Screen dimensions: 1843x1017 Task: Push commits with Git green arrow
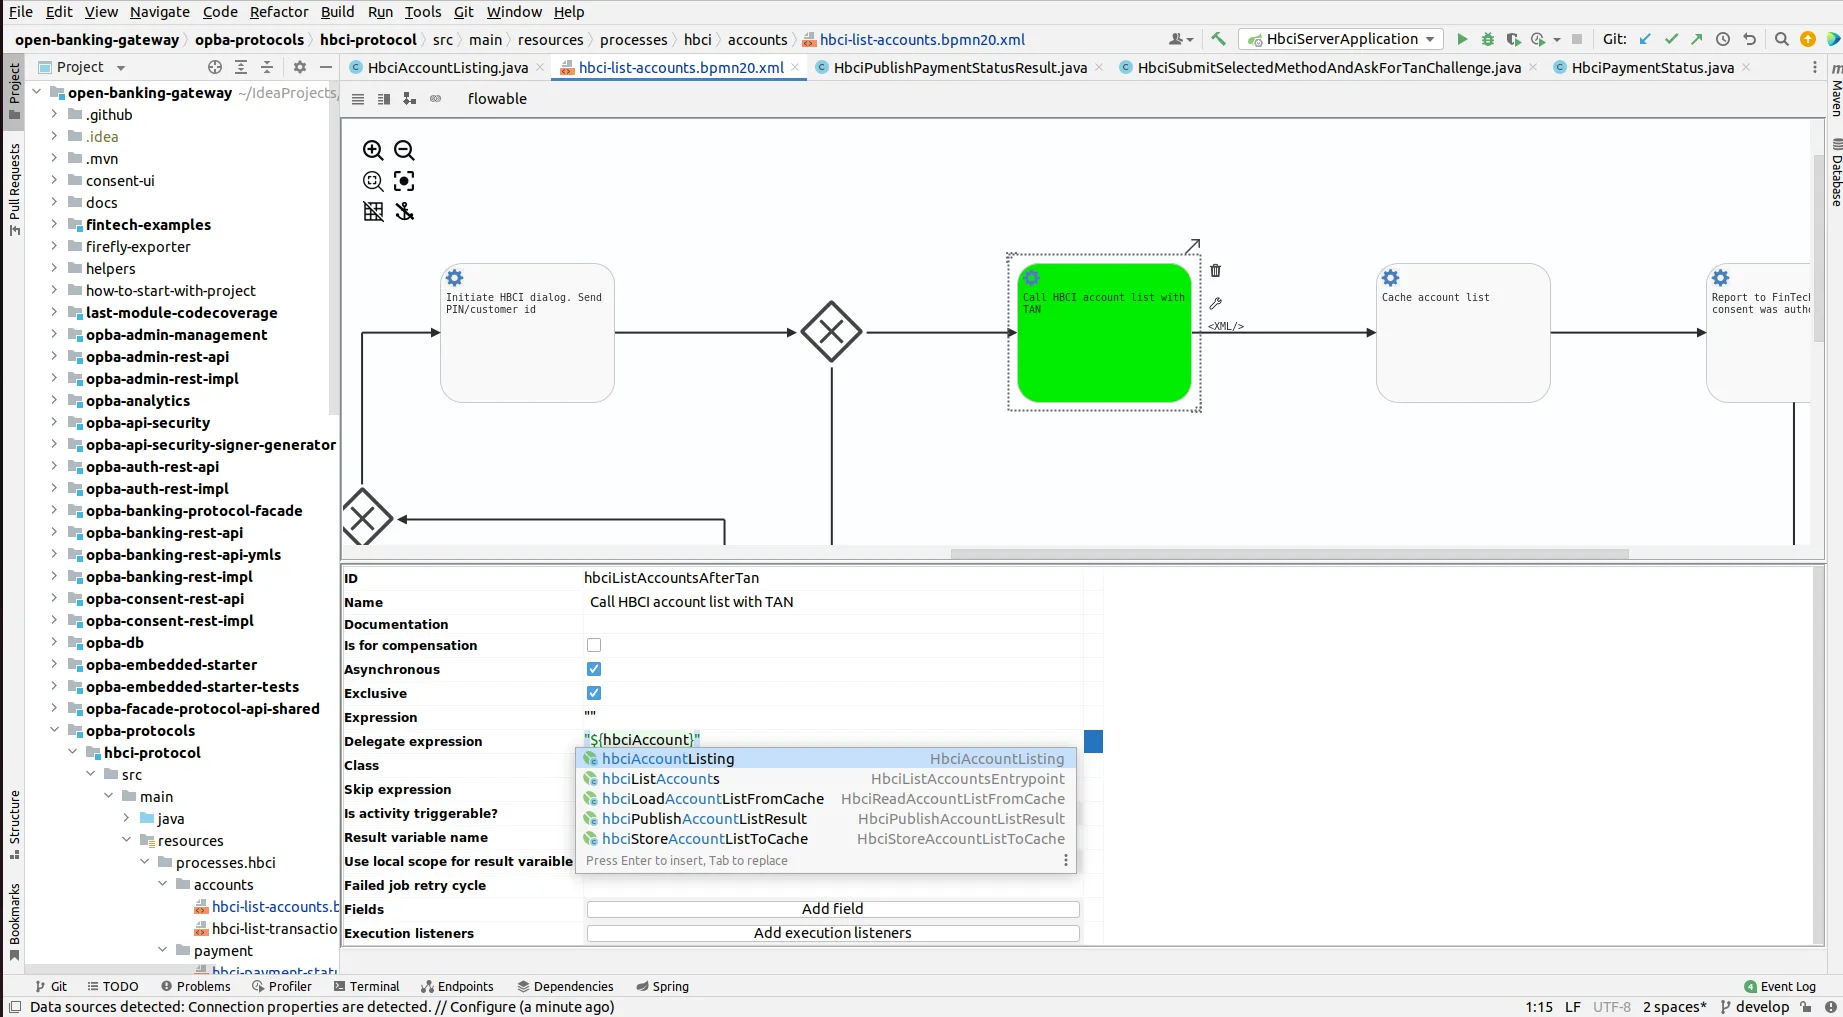(x=1697, y=39)
